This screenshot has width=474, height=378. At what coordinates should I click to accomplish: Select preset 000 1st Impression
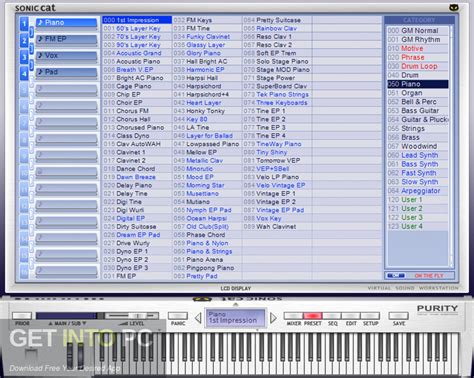pyautogui.click(x=137, y=20)
